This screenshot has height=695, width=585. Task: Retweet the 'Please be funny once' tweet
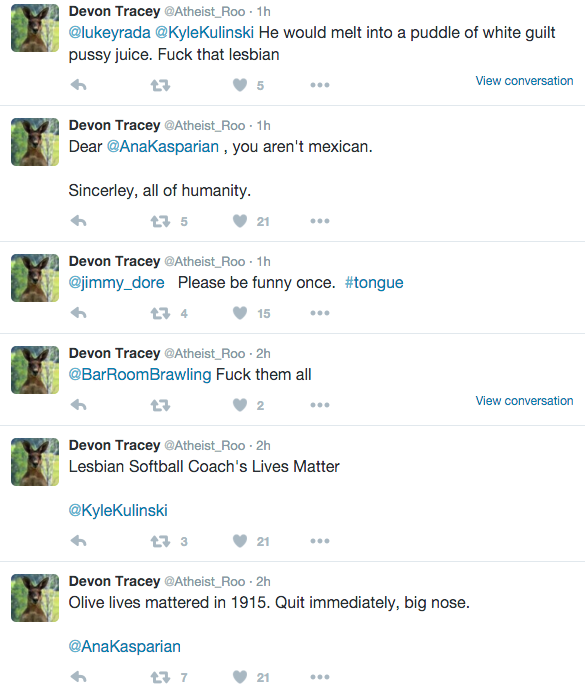(160, 313)
